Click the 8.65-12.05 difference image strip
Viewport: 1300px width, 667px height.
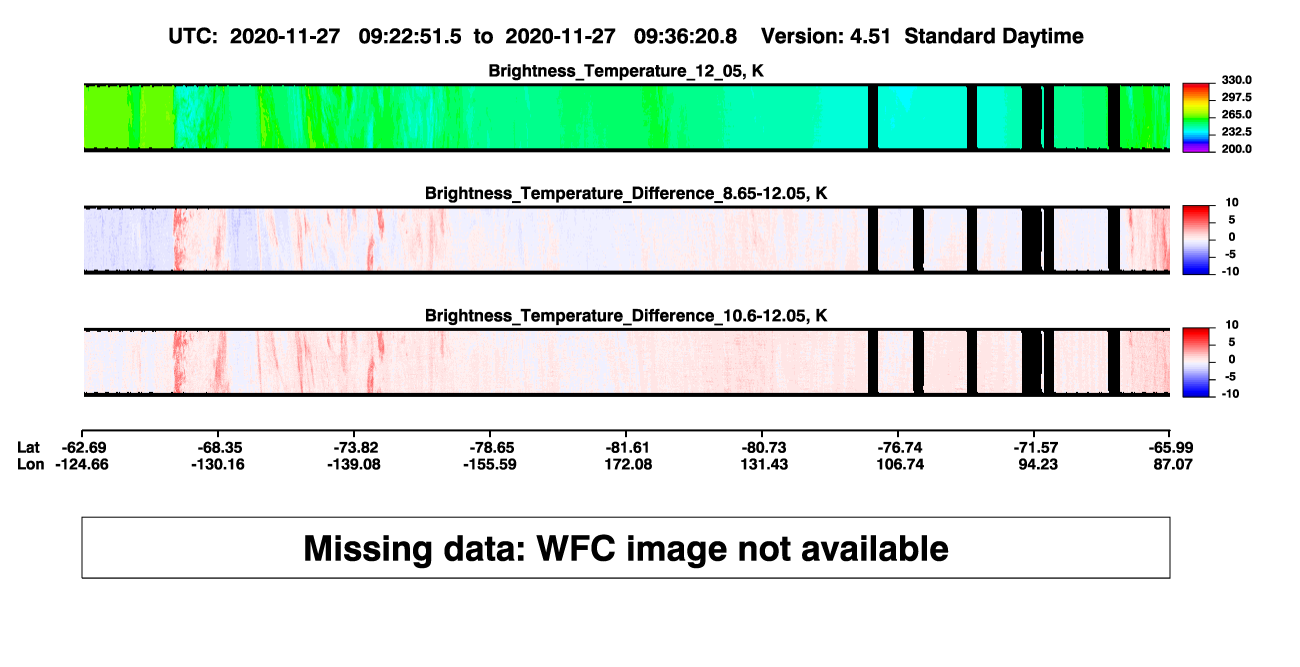626,239
